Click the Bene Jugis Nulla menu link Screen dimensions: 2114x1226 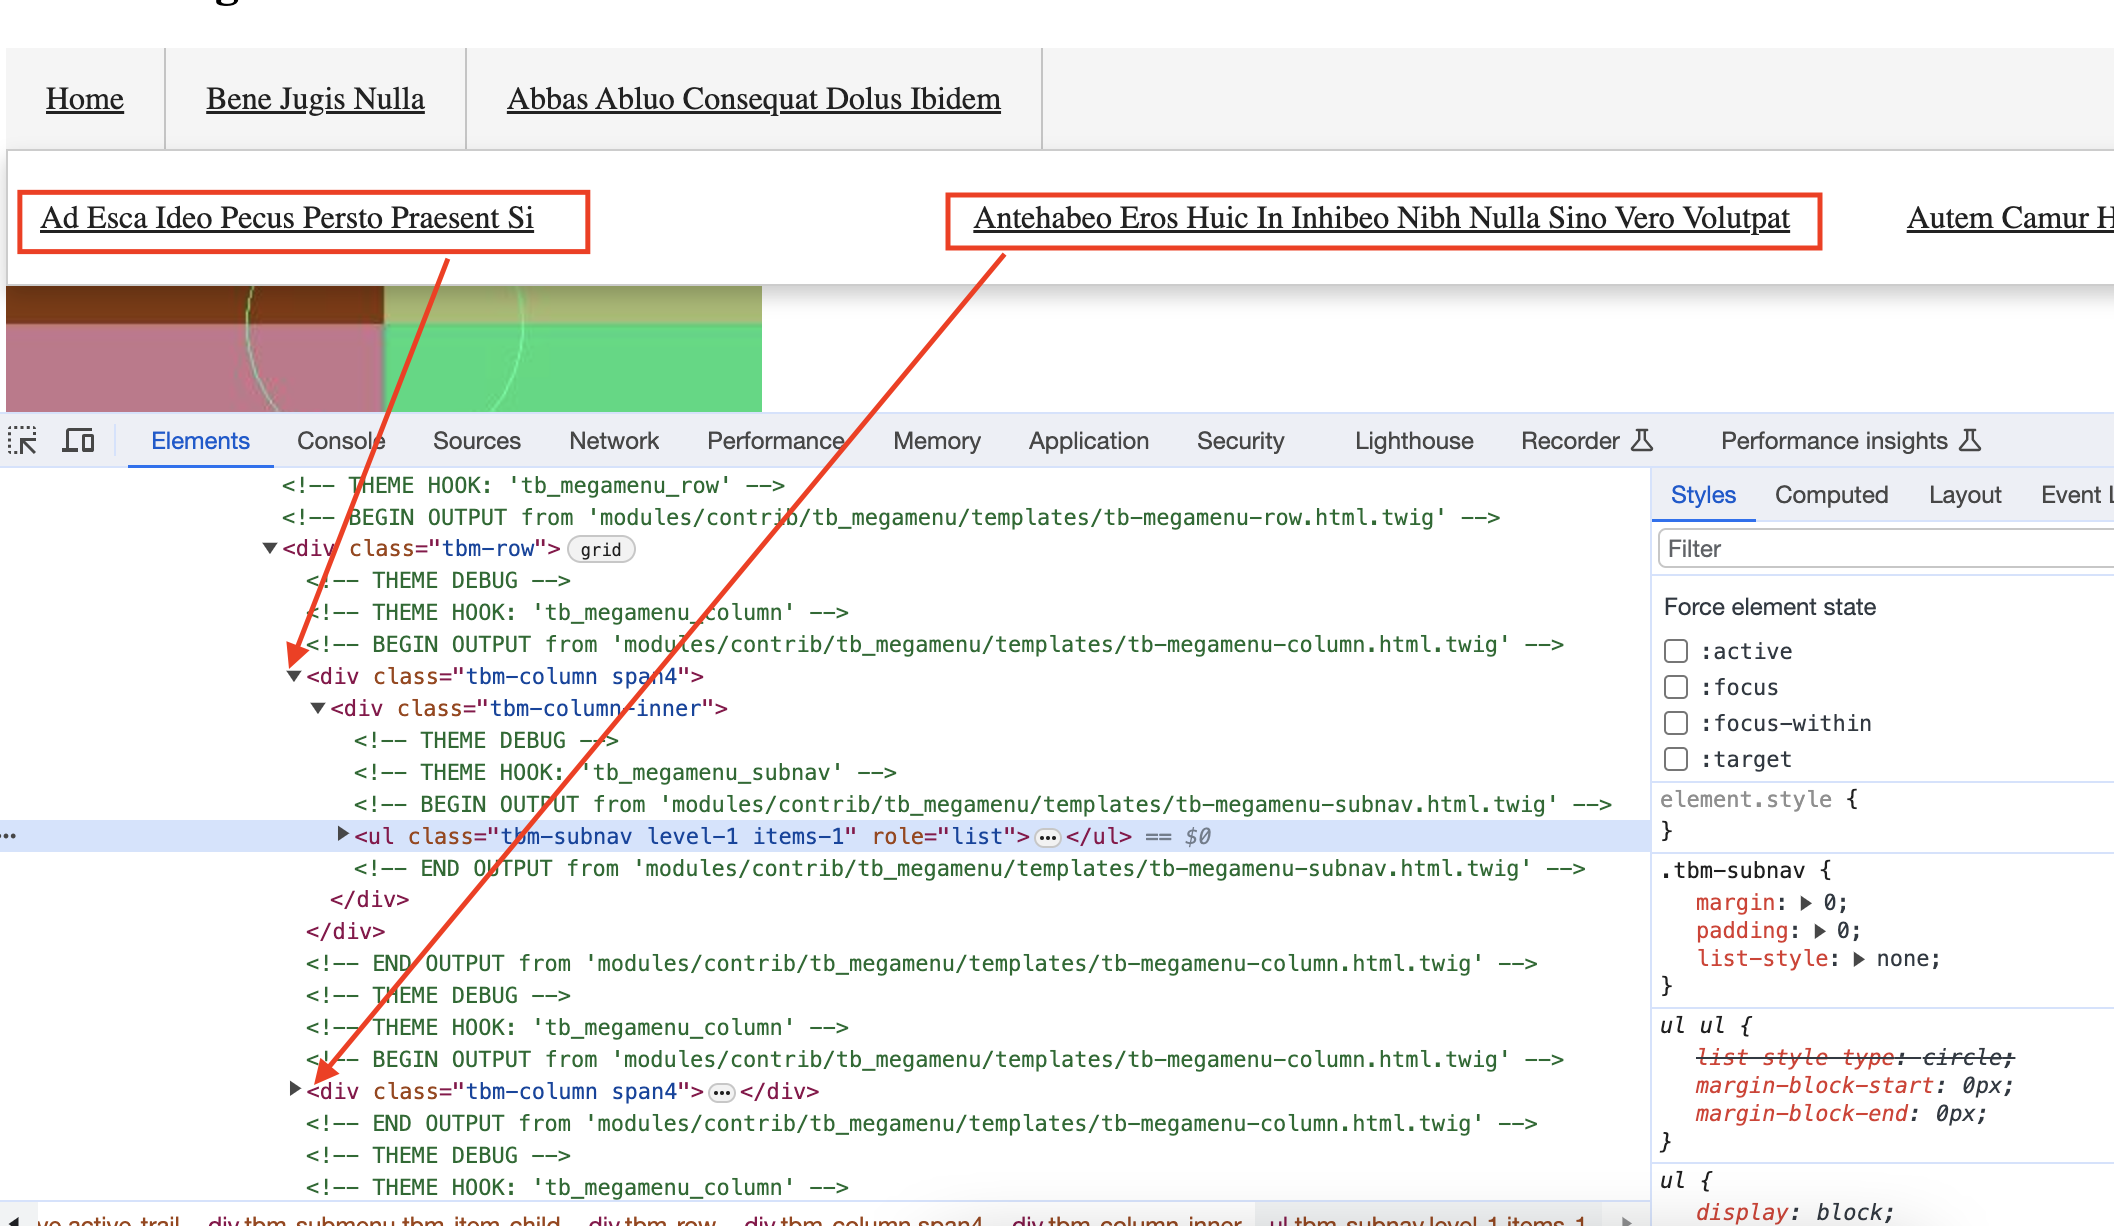pos(315,98)
